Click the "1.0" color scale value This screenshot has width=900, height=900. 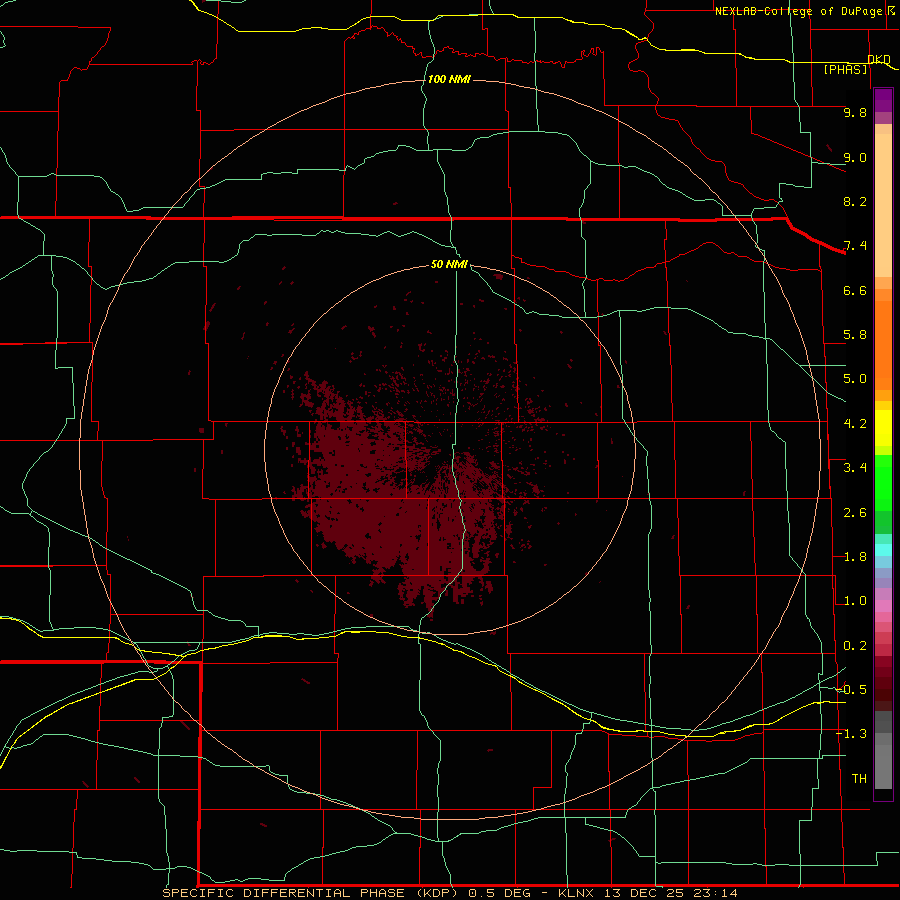click(855, 601)
